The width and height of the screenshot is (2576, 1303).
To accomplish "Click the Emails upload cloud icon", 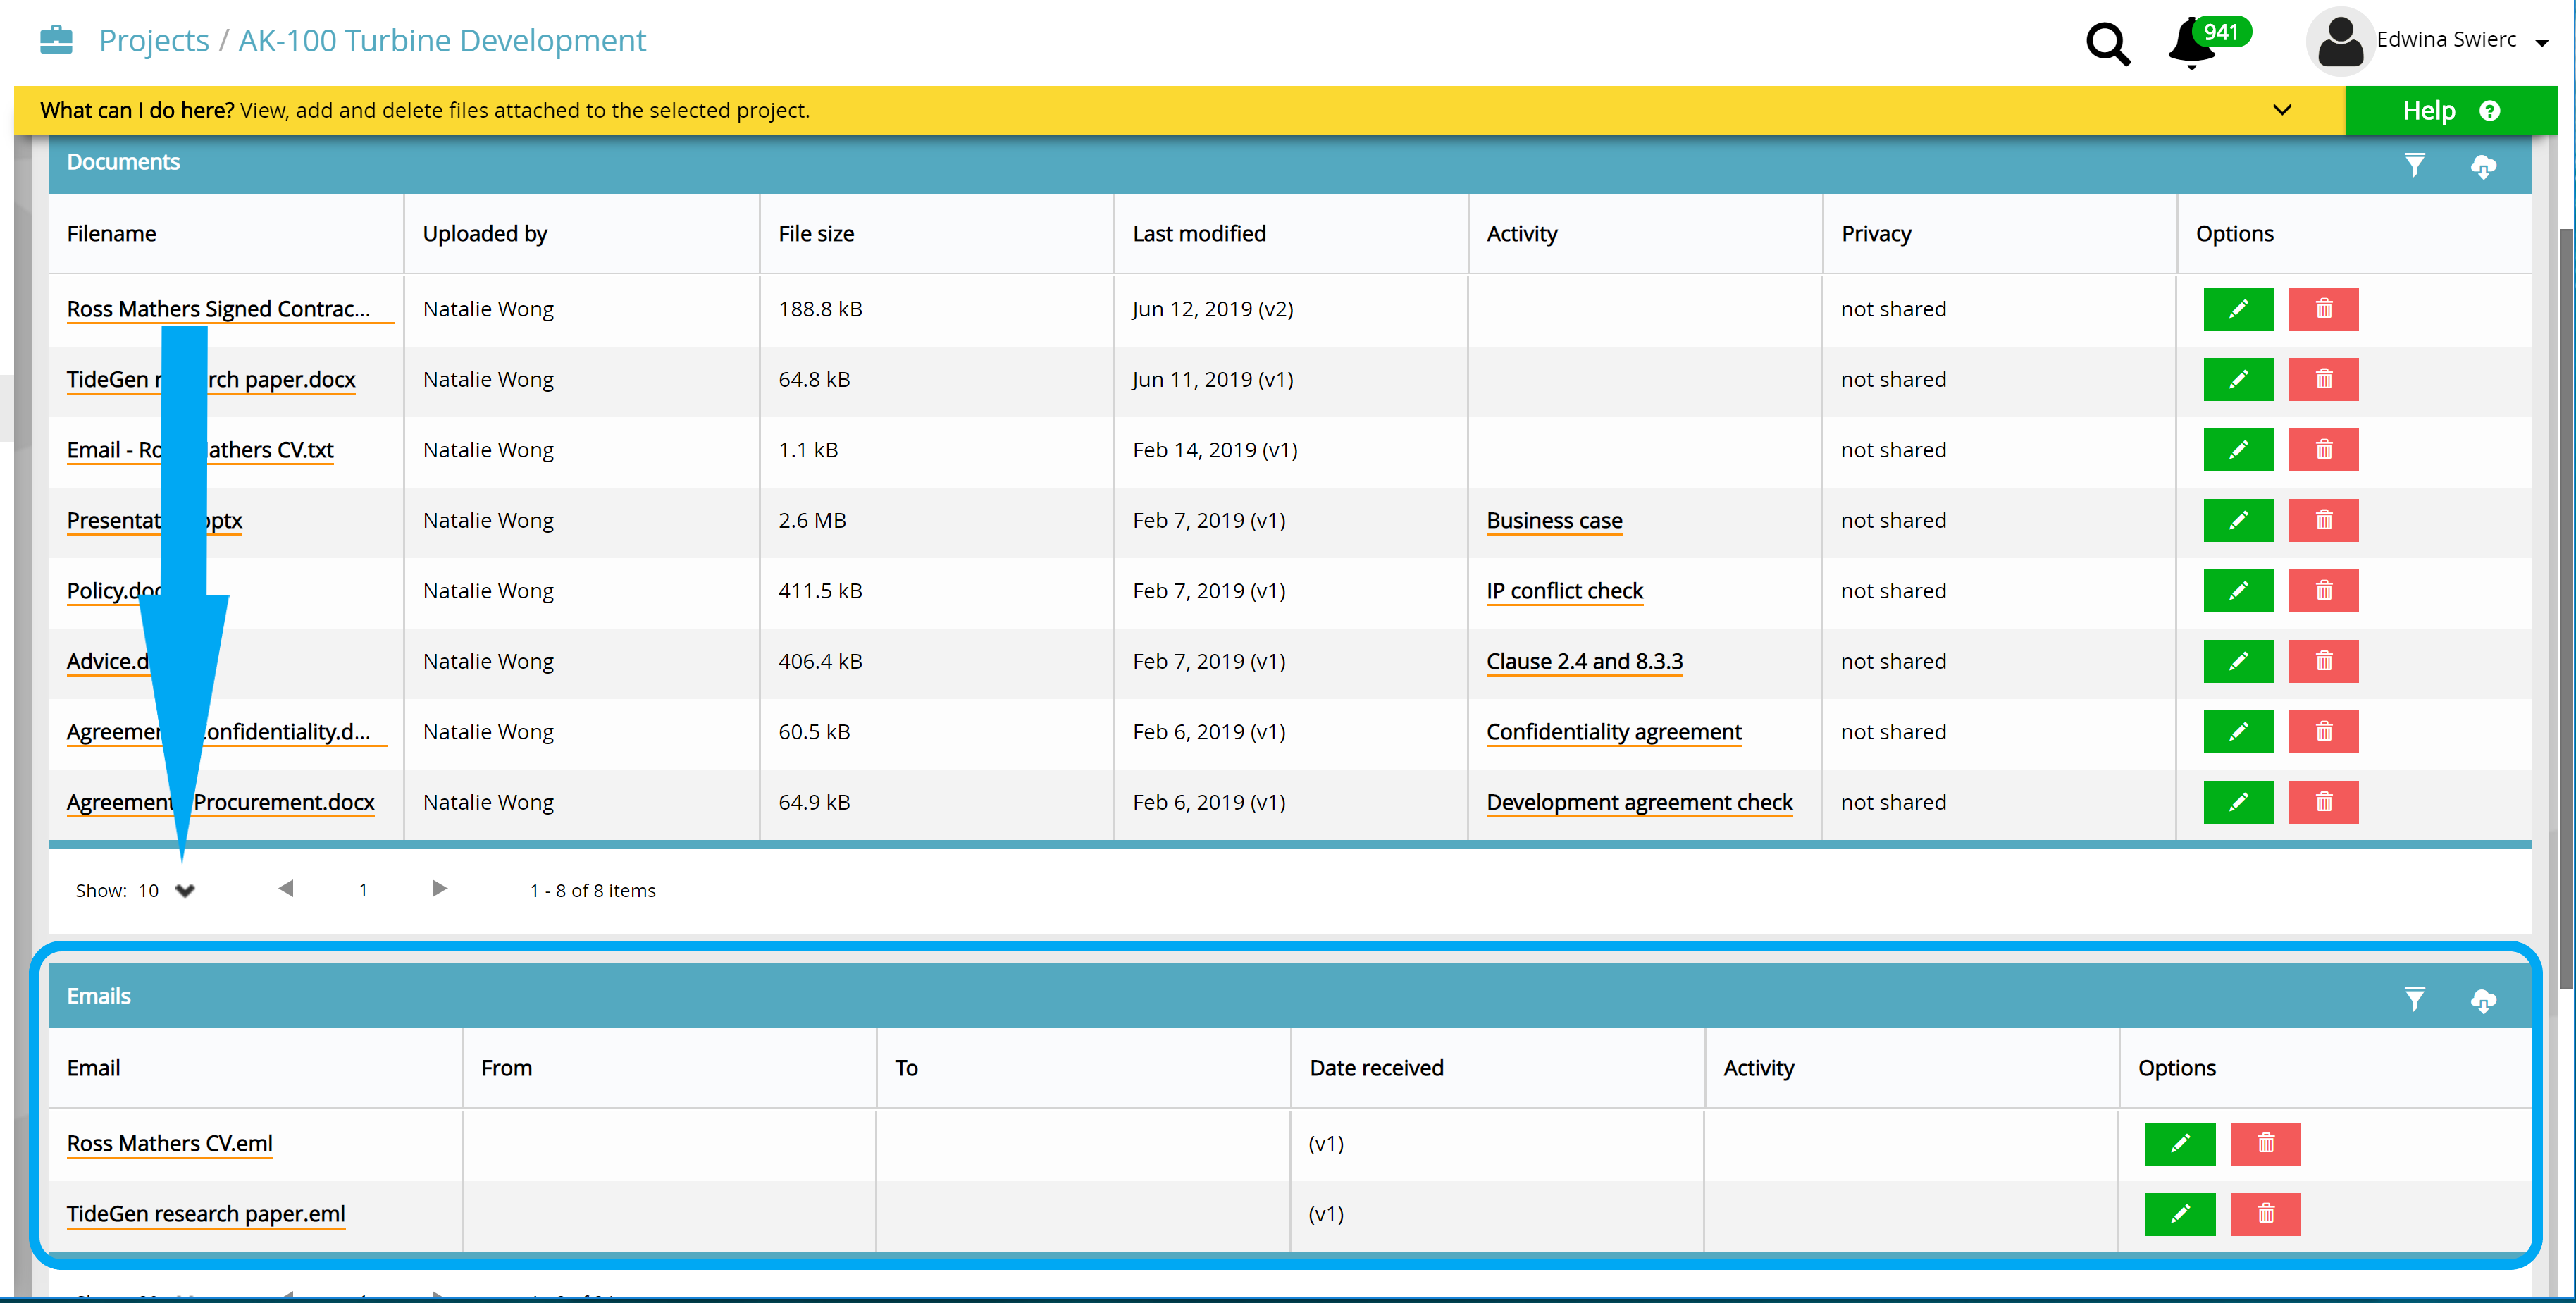I will [2483, 1000].
